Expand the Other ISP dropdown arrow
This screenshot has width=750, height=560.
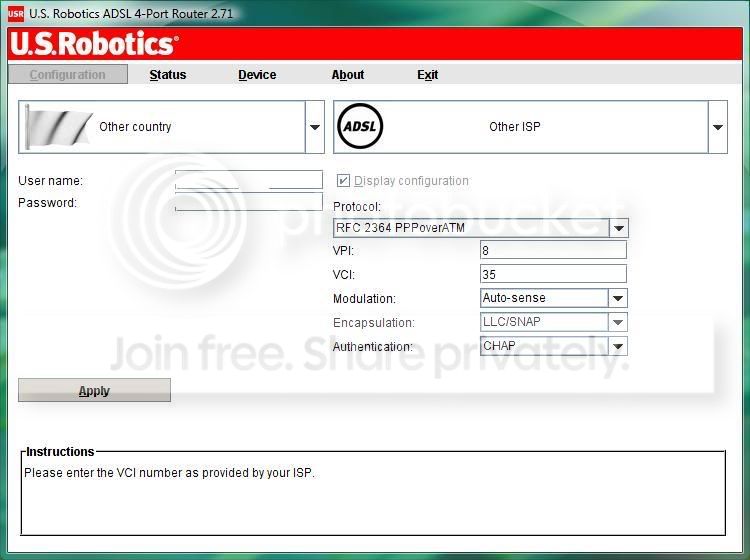[717, 127]
